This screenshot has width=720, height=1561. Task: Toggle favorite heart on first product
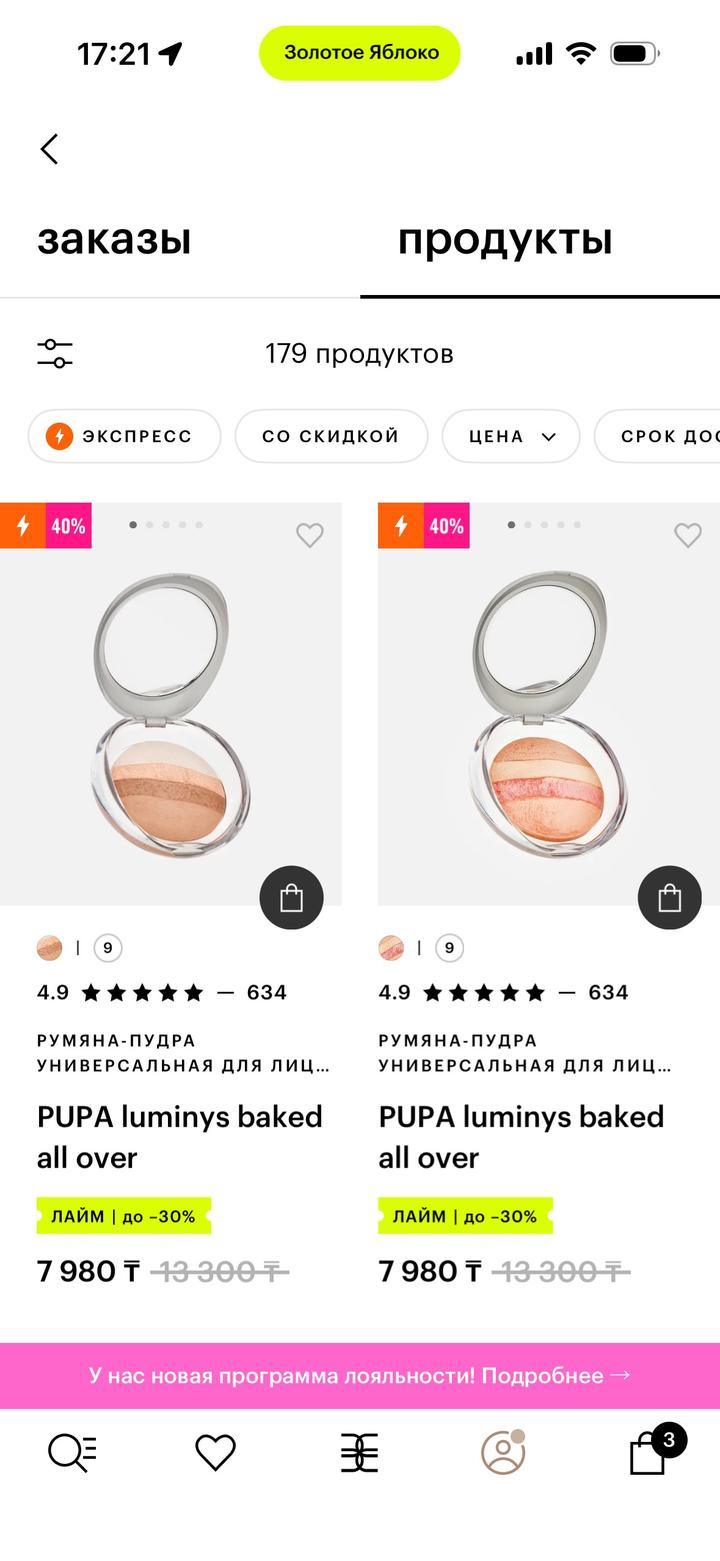[310, 535]
